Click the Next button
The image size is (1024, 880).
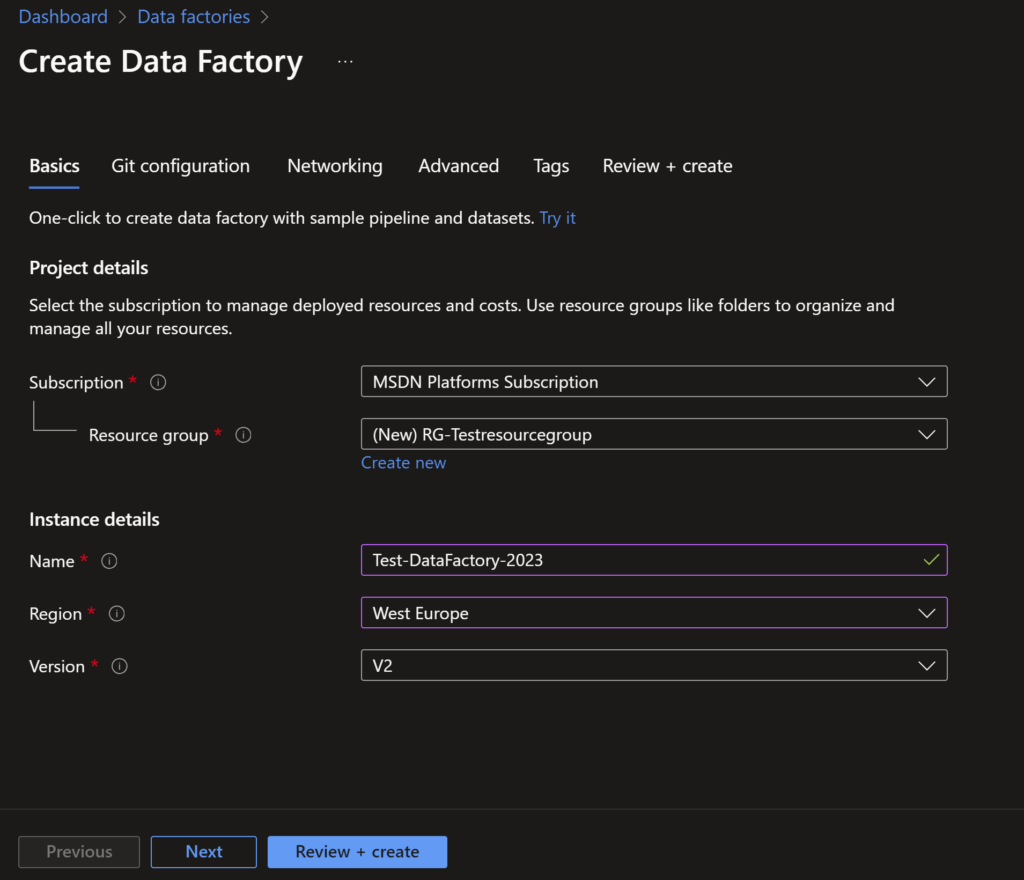click(x=204, y=852)
